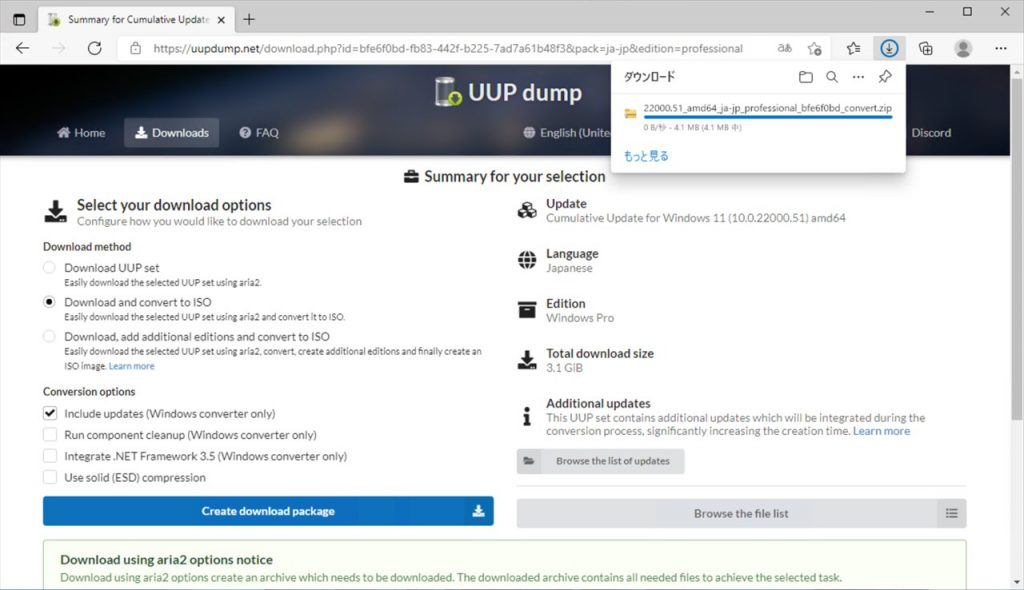Click the Windows Pro edition value
Image resolution: width=1024 pixels, height=590 pixels.
(580, 318)
